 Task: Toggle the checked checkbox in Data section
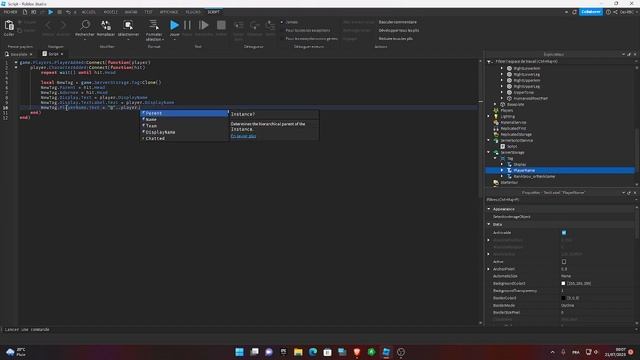564,233
